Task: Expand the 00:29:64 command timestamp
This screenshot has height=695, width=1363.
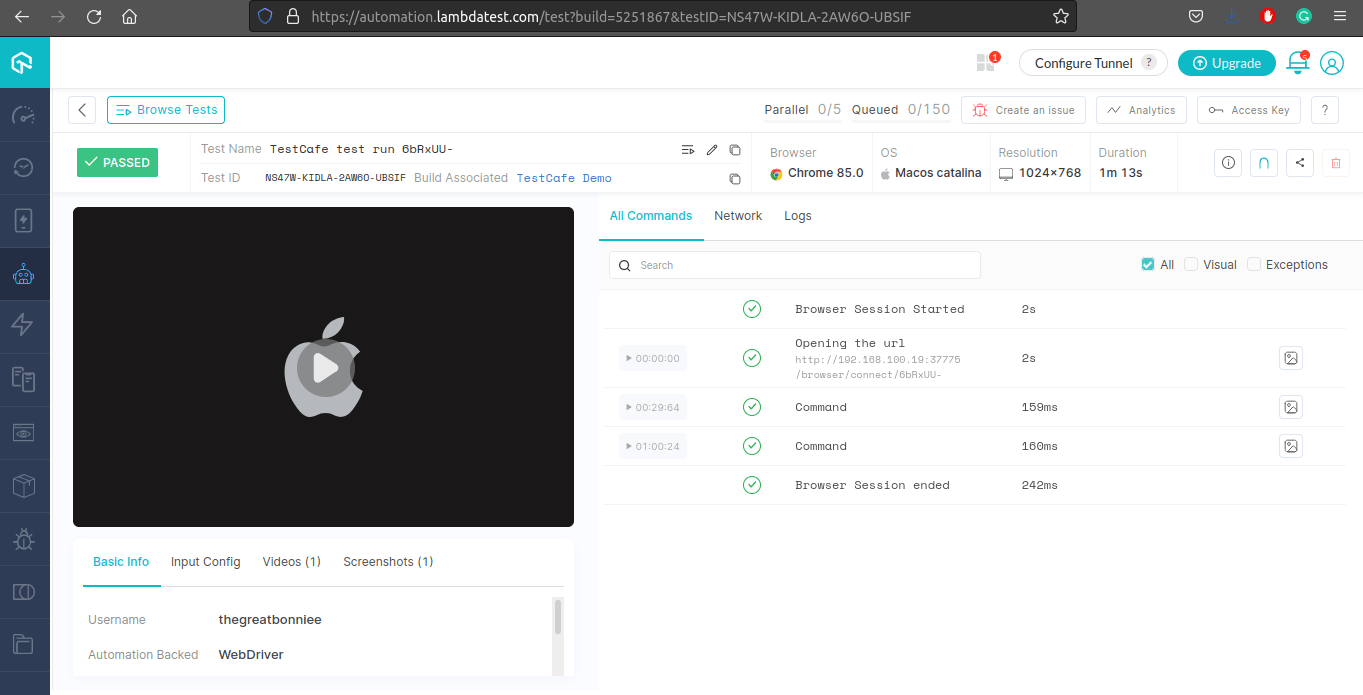Action: click(x=652, y=407)
